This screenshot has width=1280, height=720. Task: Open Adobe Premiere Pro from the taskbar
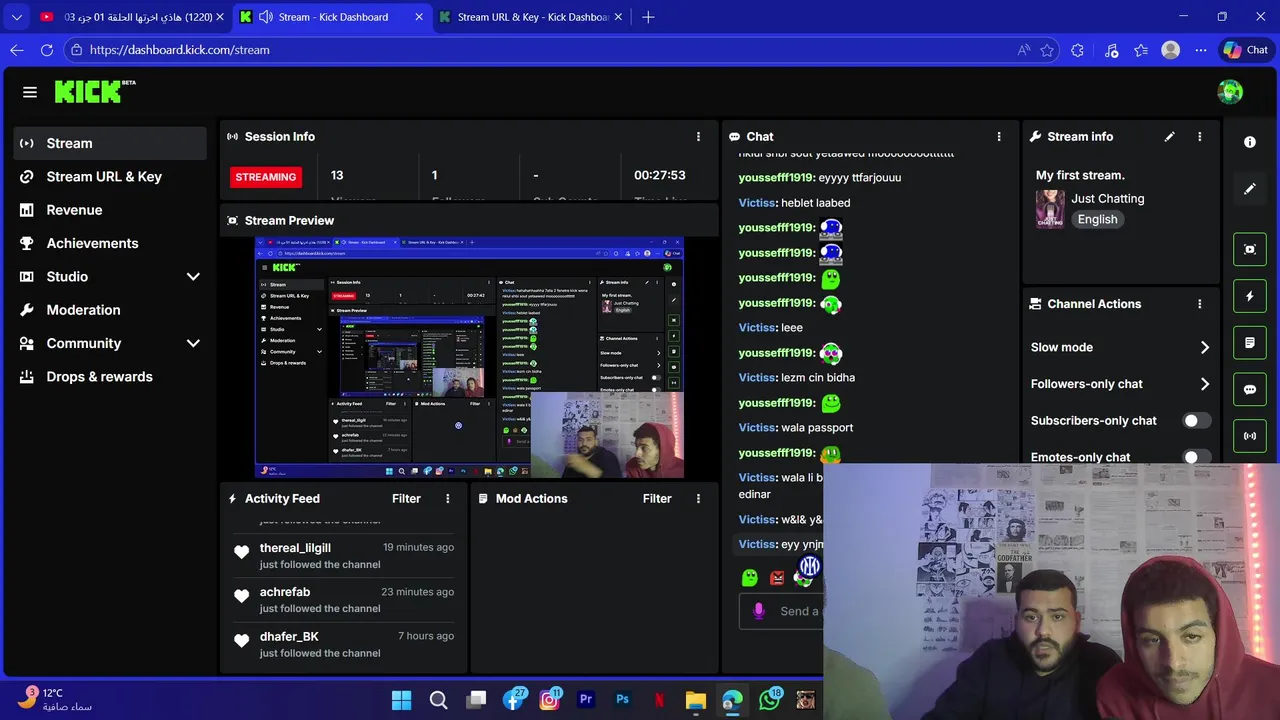click(x=586, y=700)
